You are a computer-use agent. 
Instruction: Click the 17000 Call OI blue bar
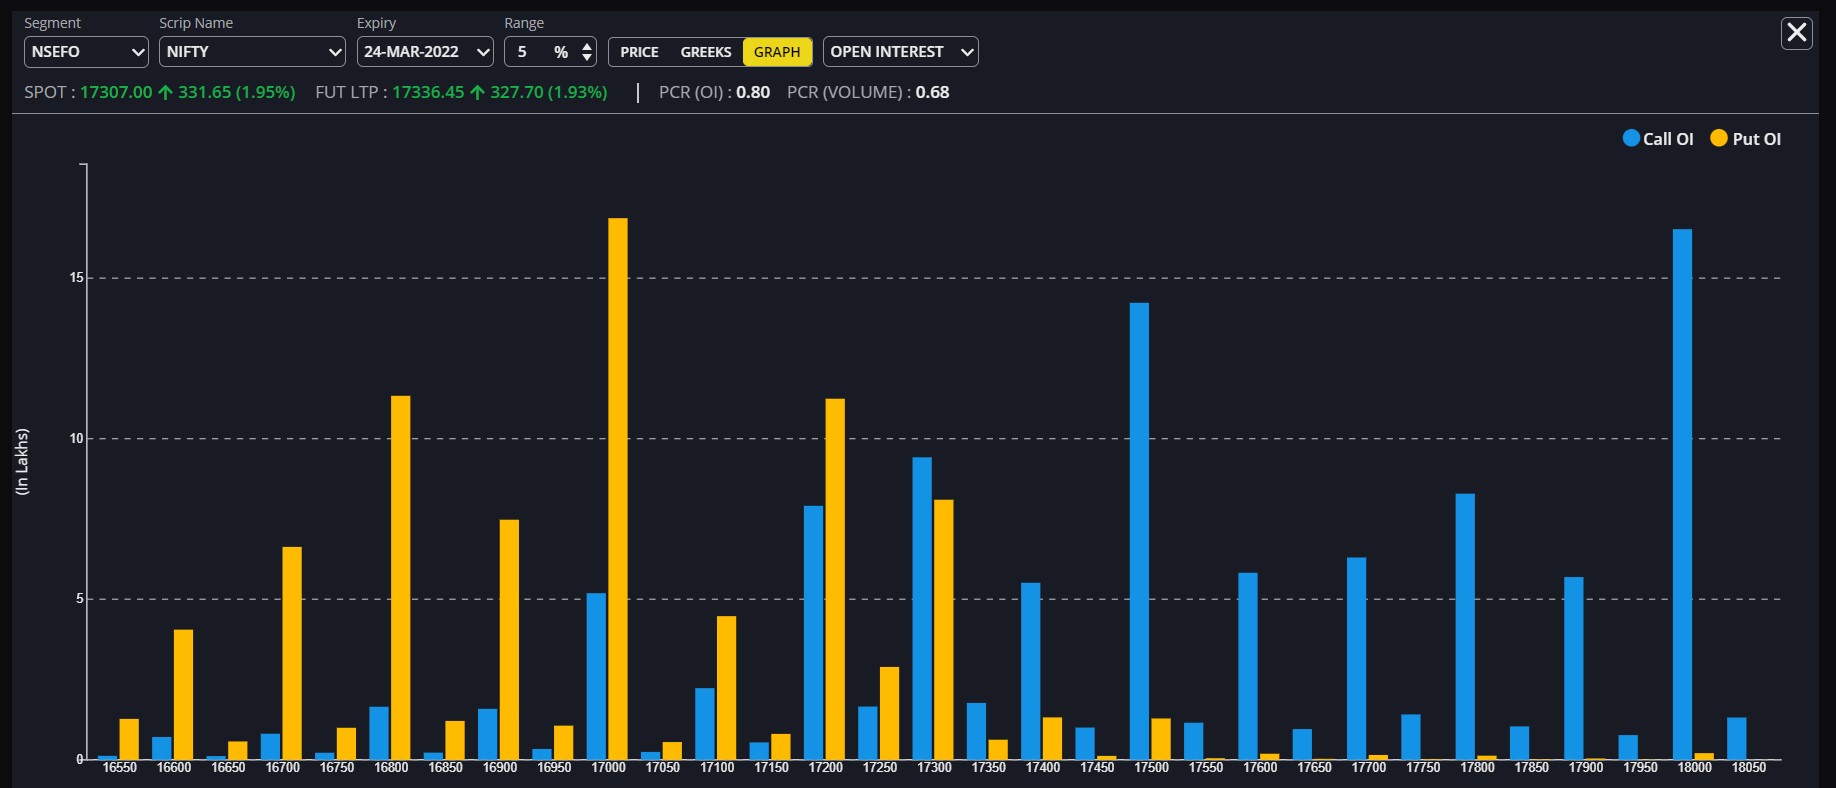[596, 677]
